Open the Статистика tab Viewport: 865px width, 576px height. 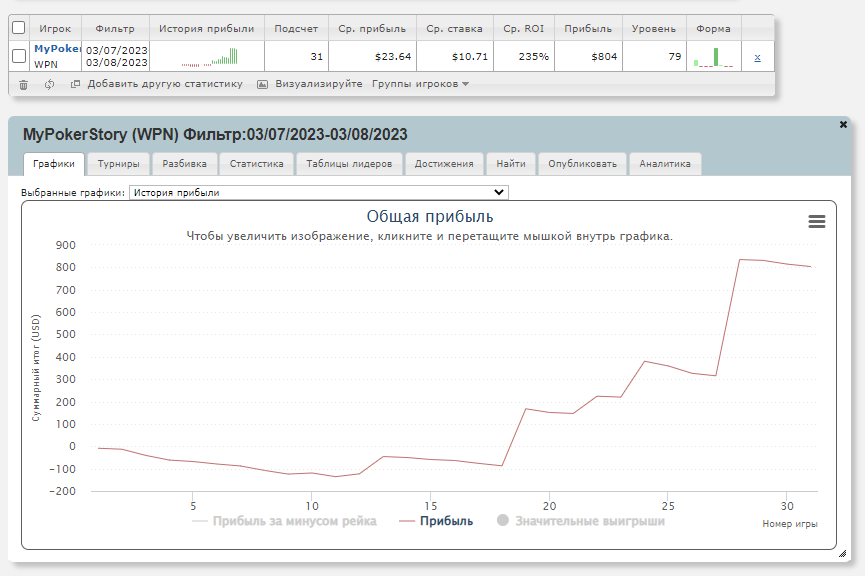257,164
